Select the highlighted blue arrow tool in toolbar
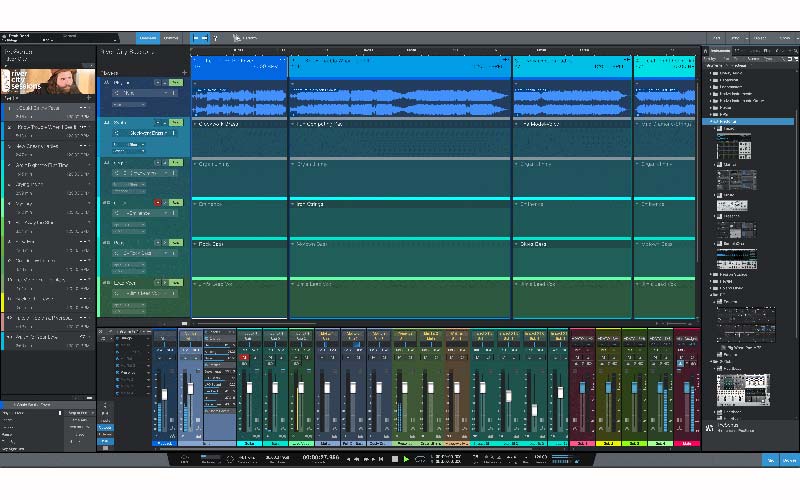The image size is (800, 500). (199, 38)
